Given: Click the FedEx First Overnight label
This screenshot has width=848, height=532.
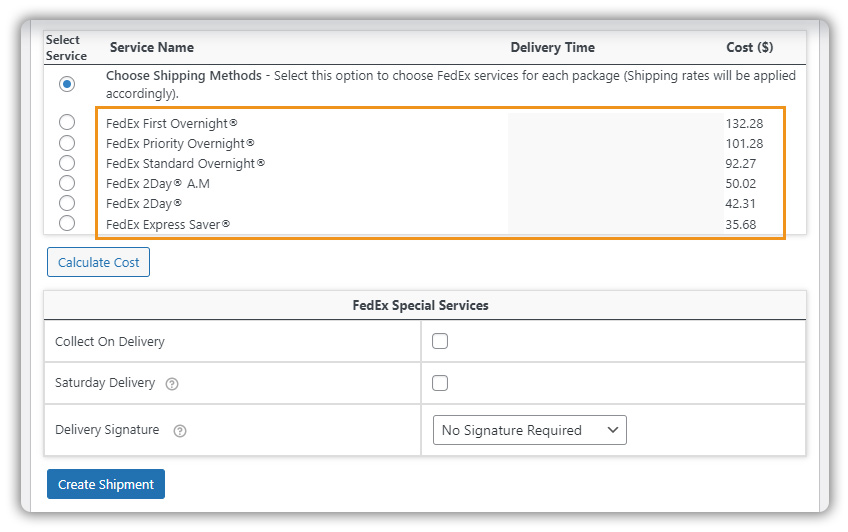Looking at the screenshot, I should [x=171, y=123].
